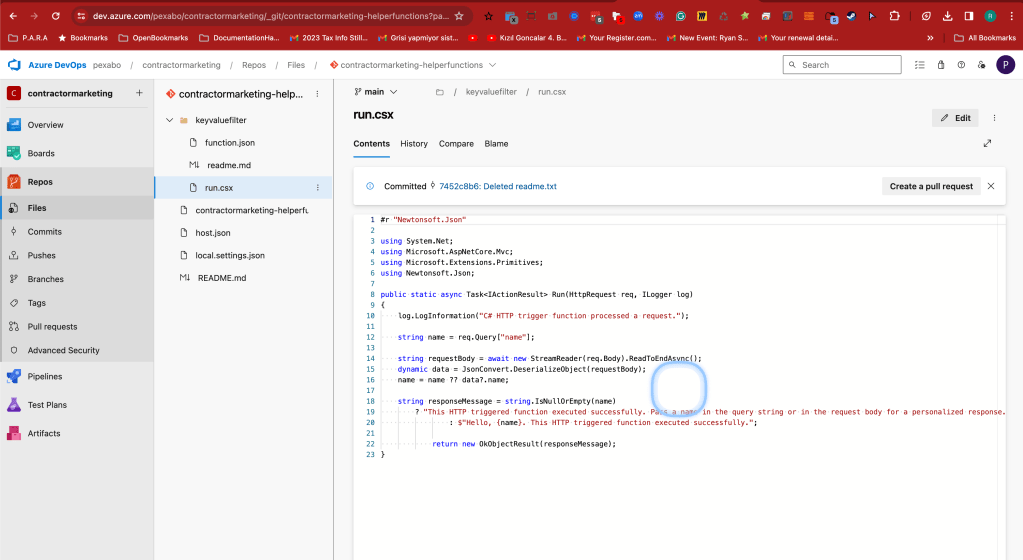Switch to Blame tab
The width and height of the screenshot is (1023, 560).
click(496, 144)
